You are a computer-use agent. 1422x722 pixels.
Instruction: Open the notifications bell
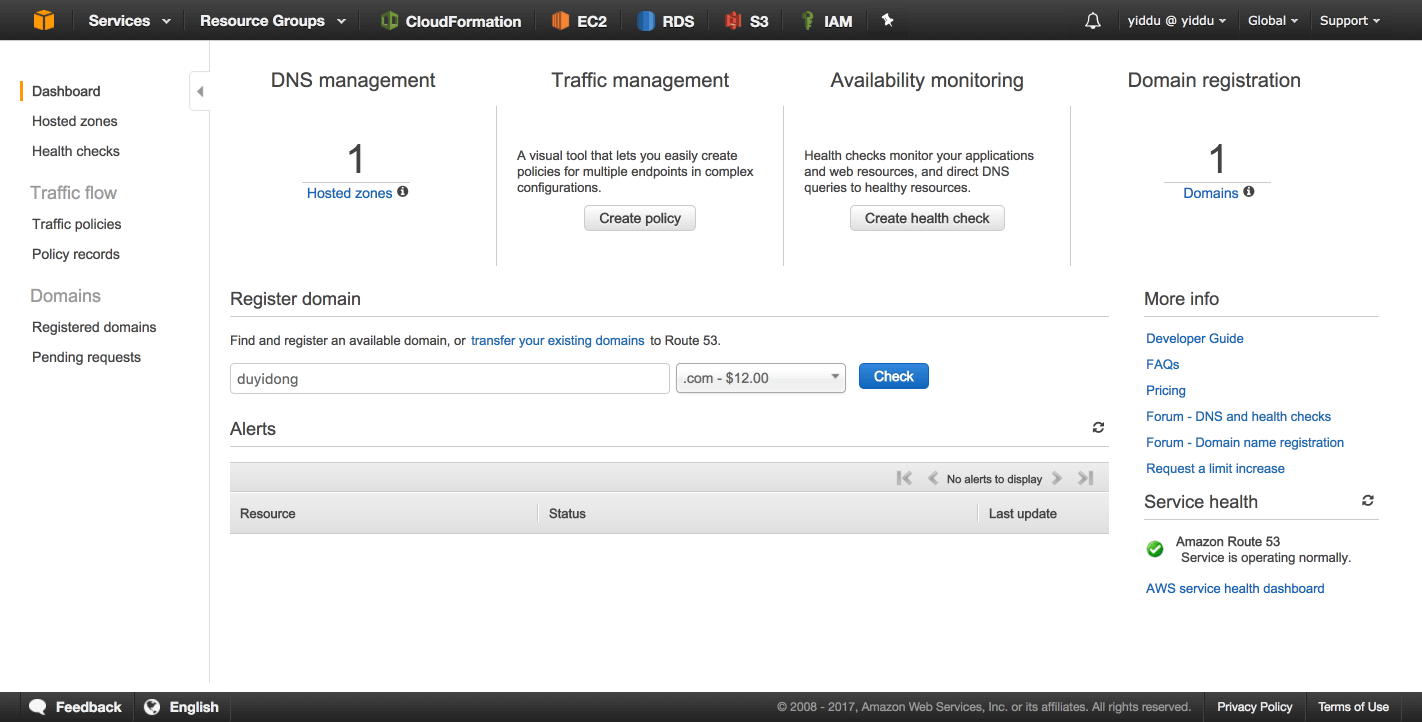tap(1093, 21)
